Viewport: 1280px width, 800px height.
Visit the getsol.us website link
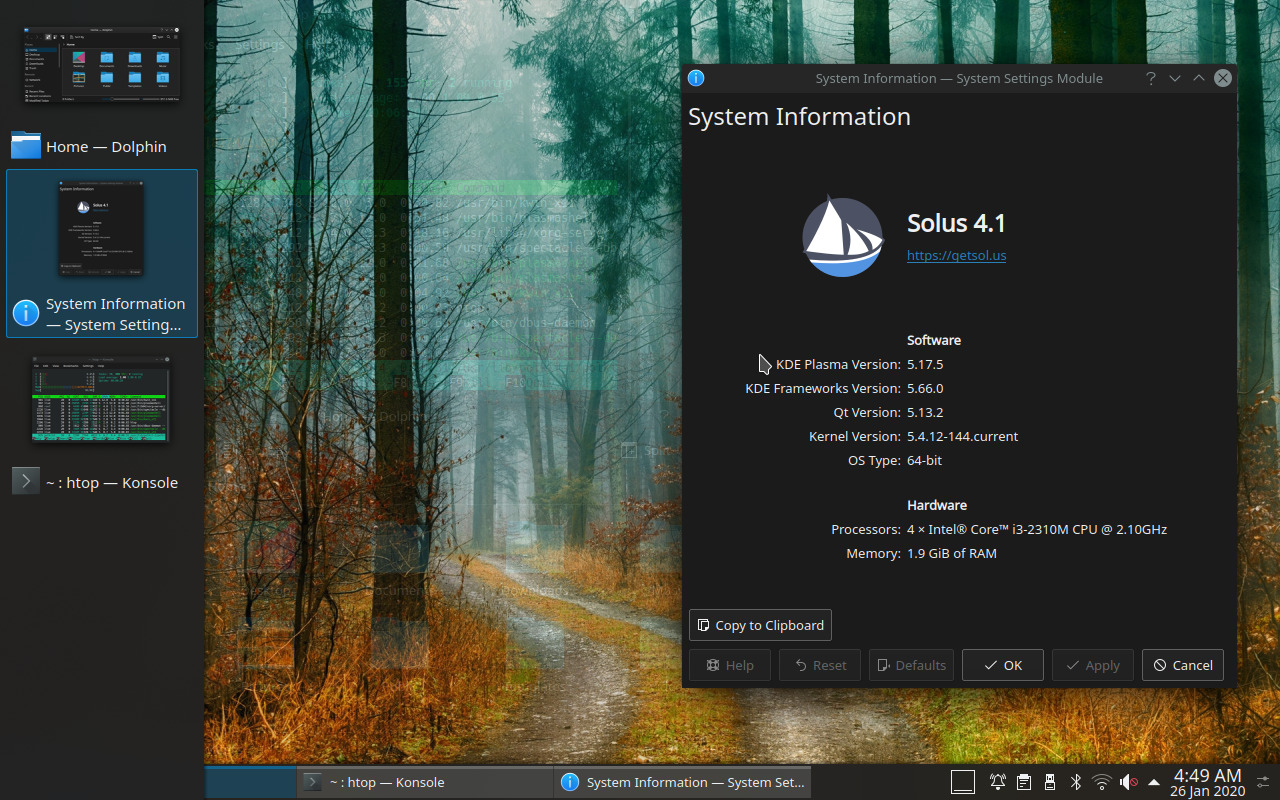pos(956,255)
